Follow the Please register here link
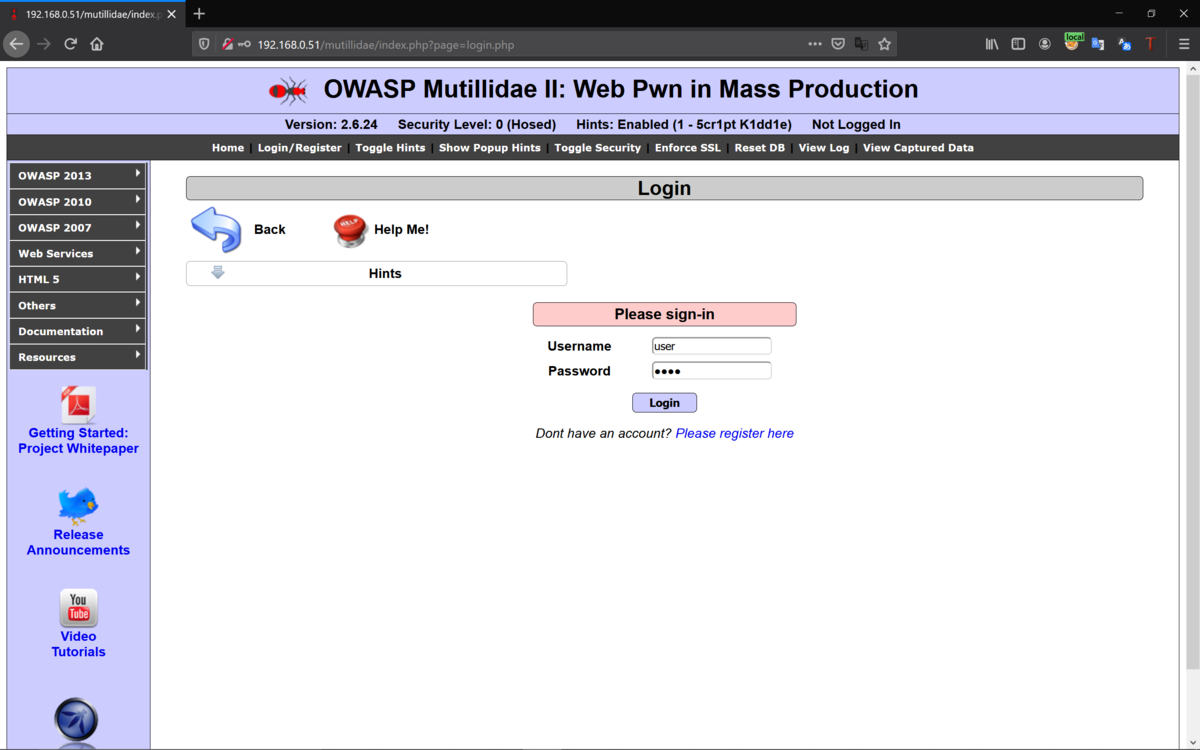 click(x=735, y=433)
